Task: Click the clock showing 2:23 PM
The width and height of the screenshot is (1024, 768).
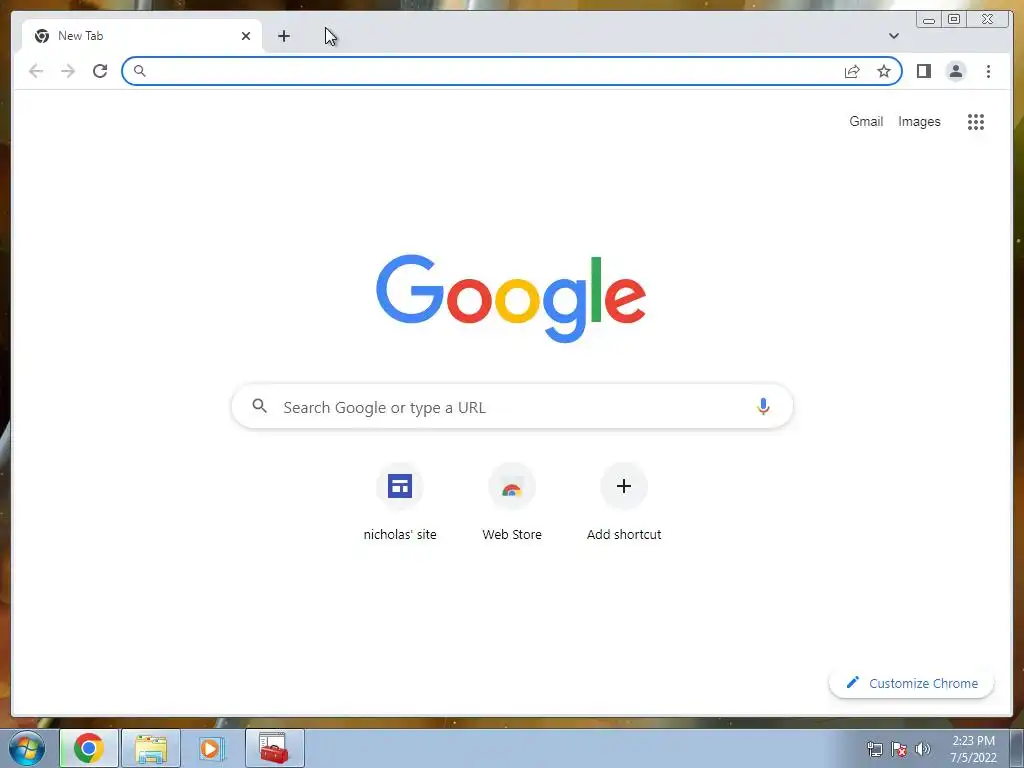Action: [x=973, y=749]
